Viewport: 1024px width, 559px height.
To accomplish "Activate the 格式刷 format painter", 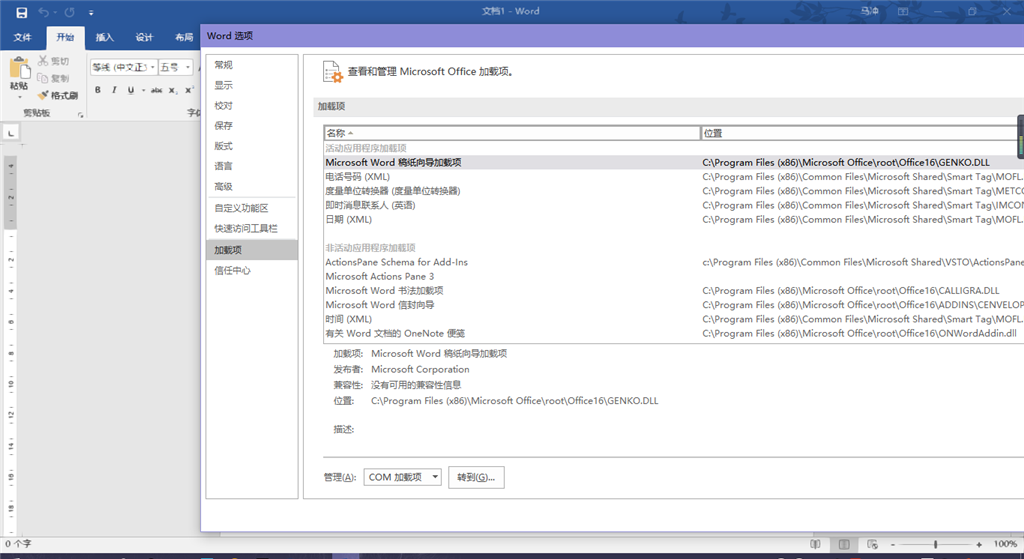I will tap(57, 95).
